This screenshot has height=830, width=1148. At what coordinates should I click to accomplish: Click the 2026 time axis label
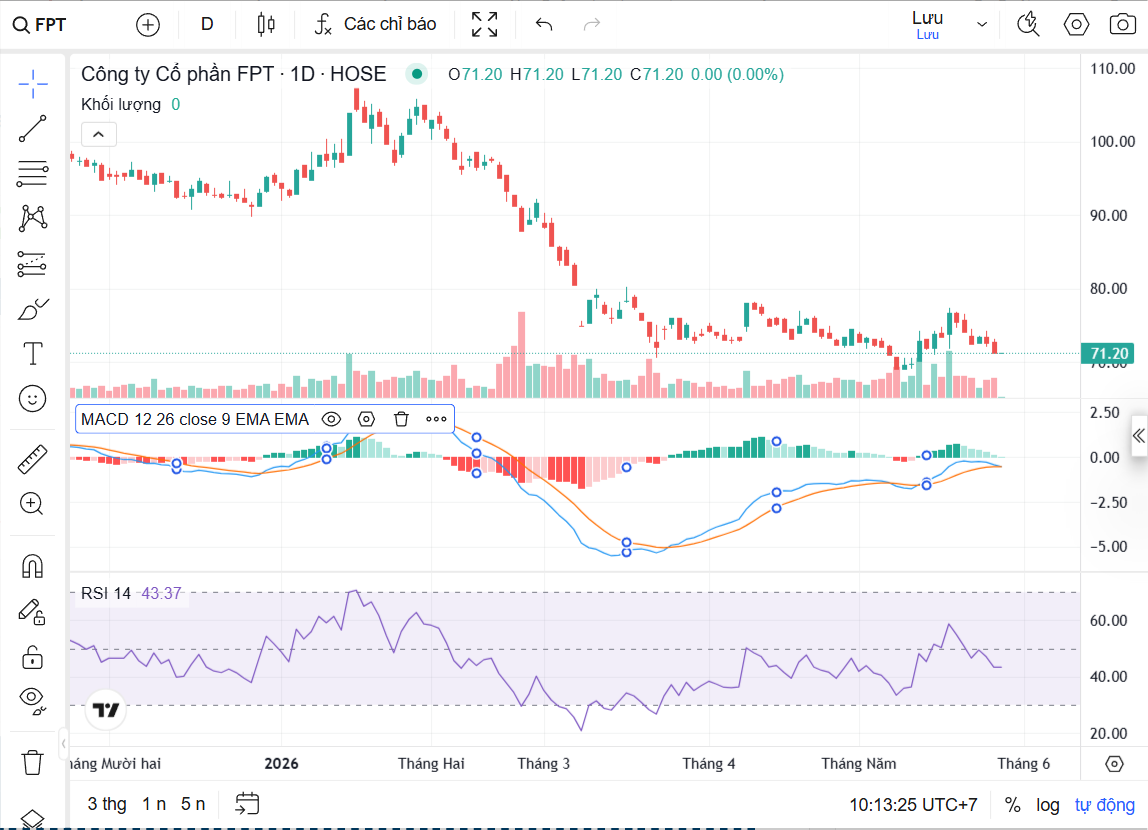click(281, 764)
